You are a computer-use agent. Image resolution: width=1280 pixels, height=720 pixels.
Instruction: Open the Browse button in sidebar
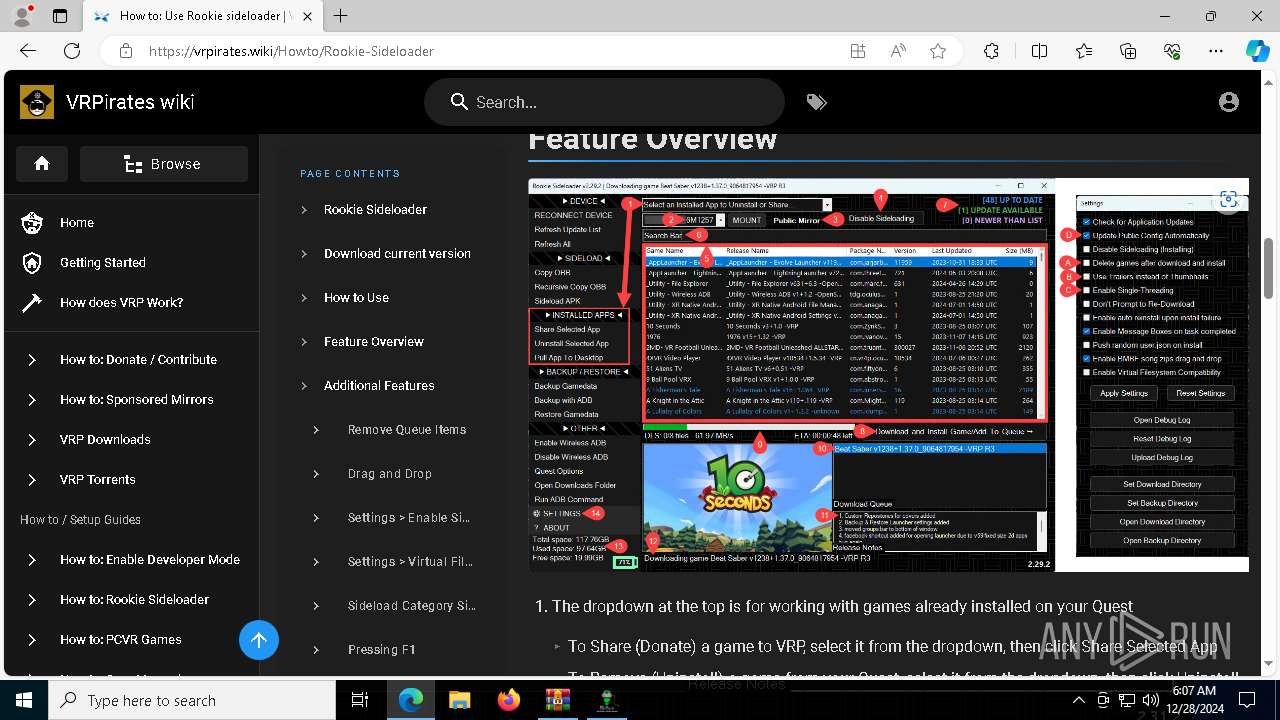[x=164, y=164]
